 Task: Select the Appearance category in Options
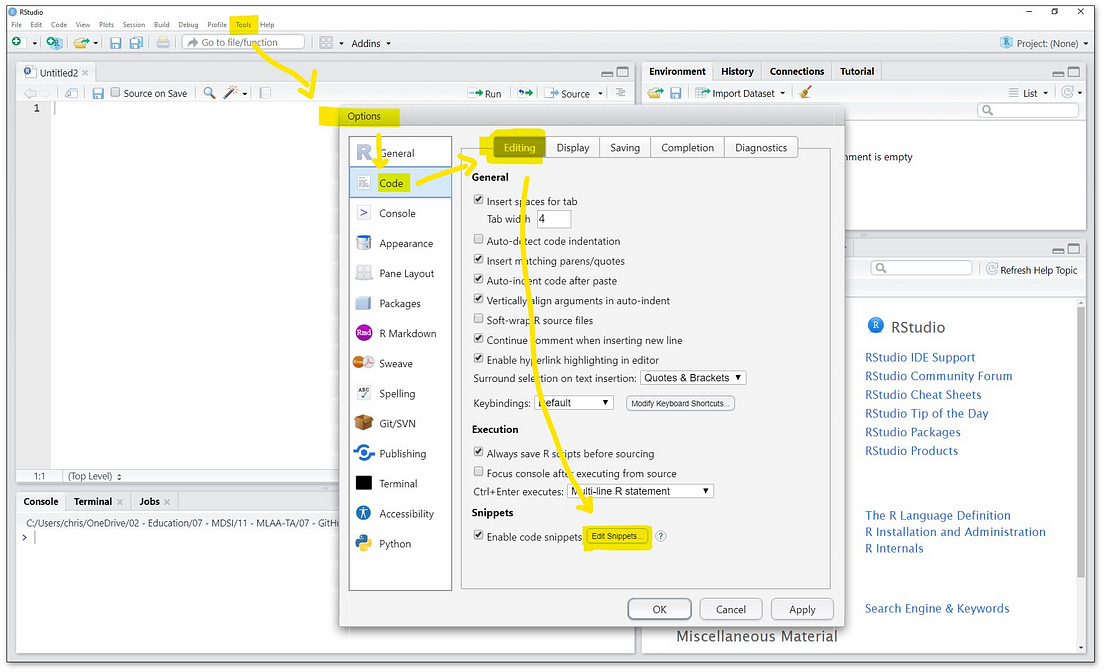(400, 243)
